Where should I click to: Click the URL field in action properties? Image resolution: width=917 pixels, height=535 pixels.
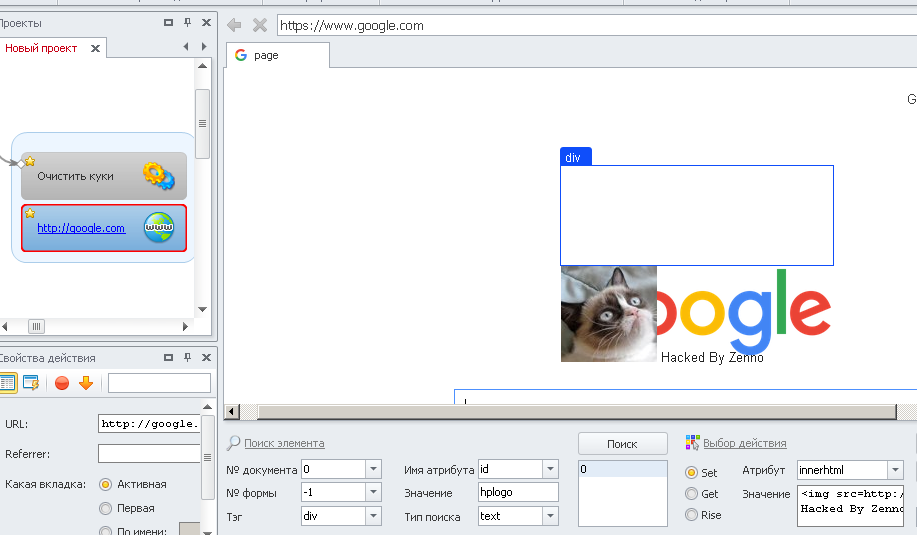click(x=149, y=423)
